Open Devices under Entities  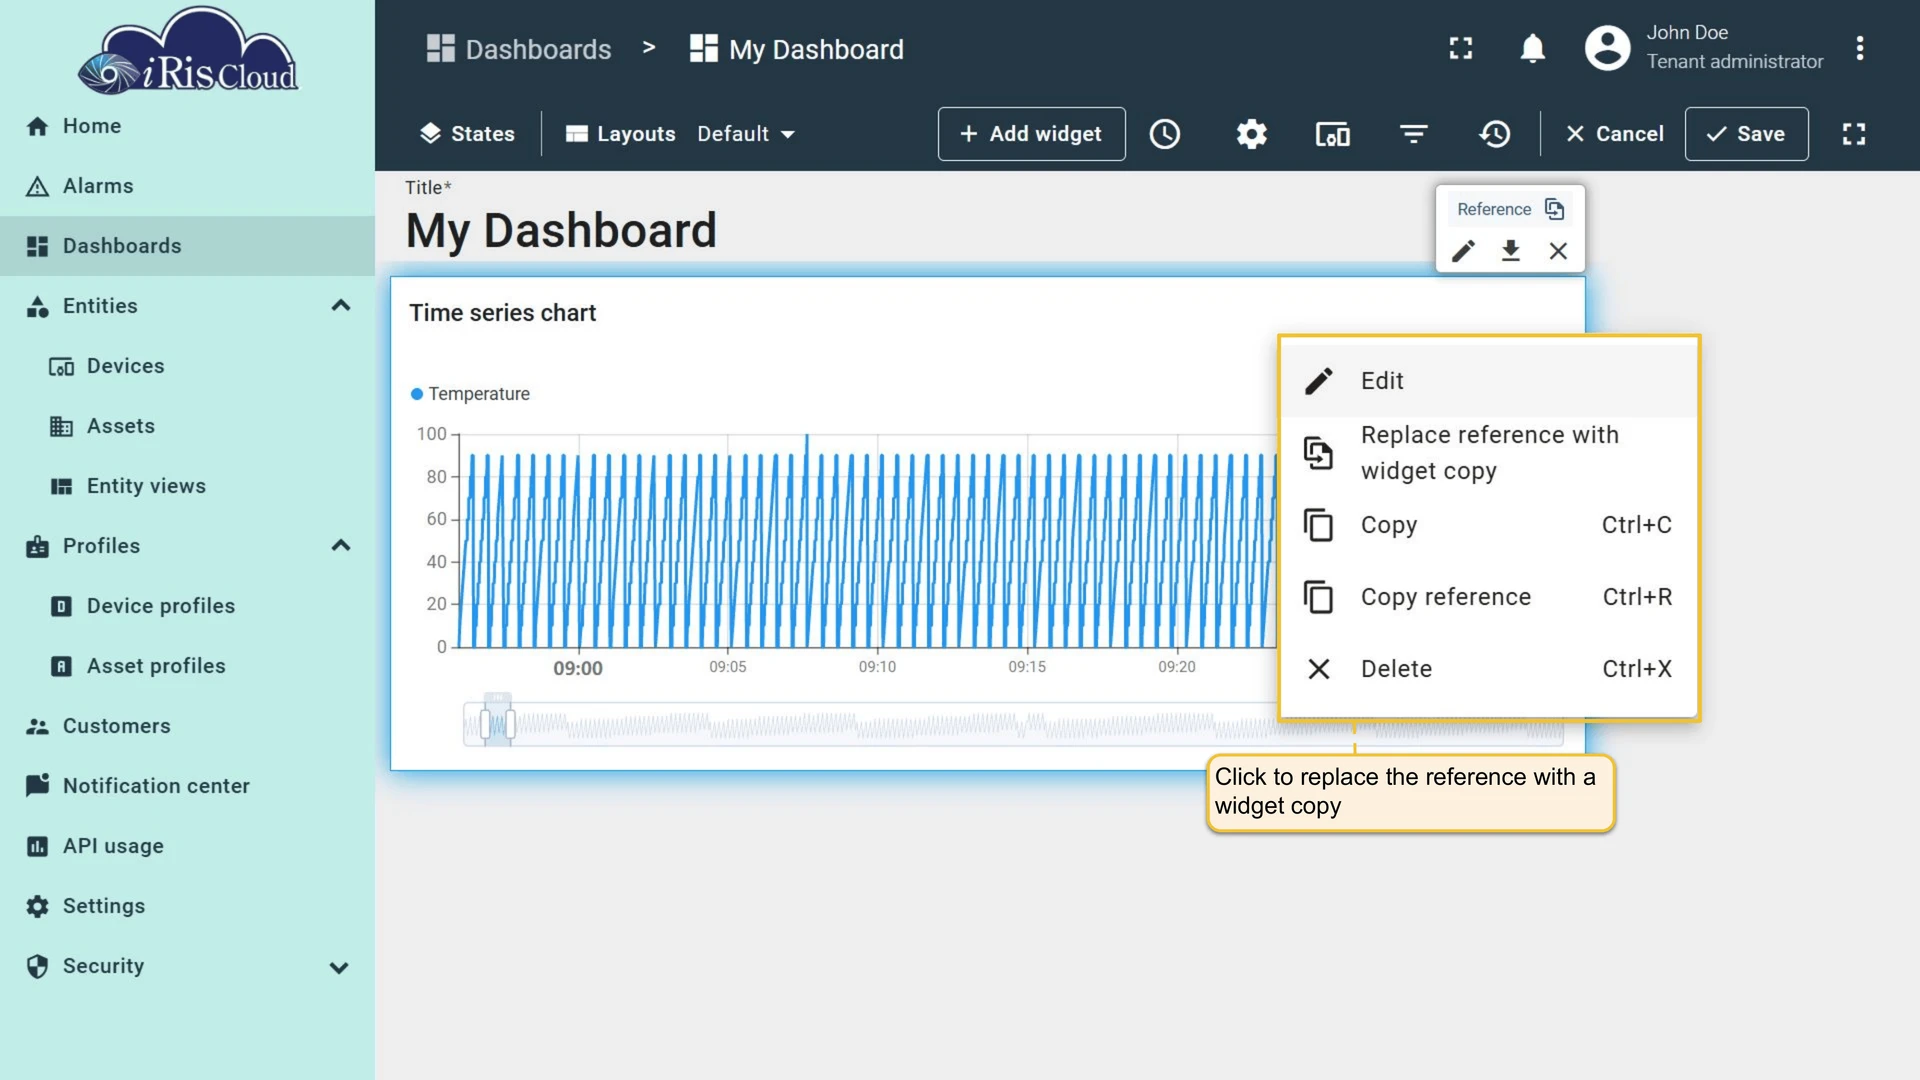[x=187, y=366]
